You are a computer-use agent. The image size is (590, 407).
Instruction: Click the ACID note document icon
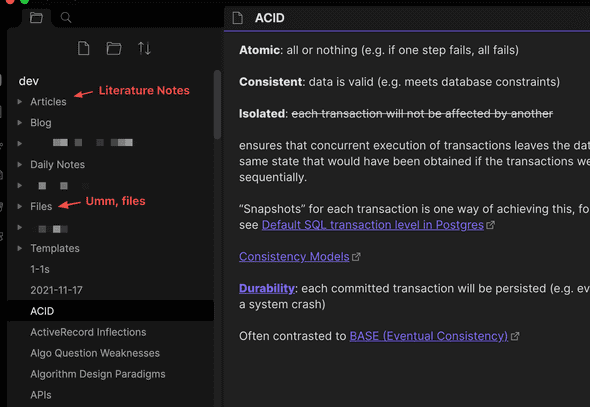tap(237, 18)
